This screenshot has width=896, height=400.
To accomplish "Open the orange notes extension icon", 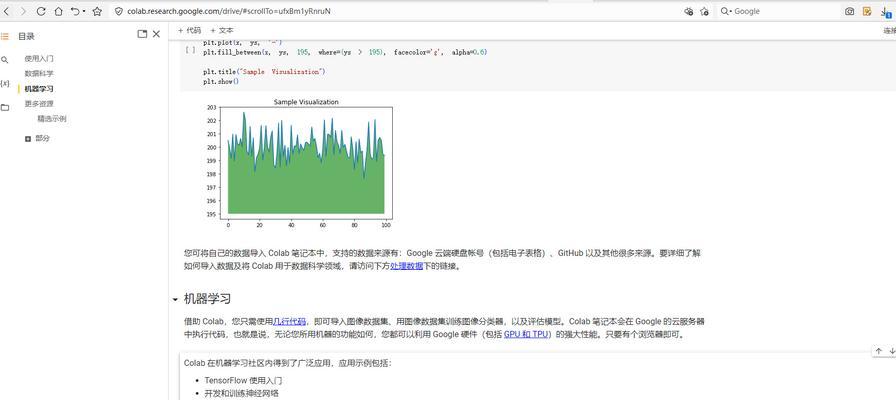I will (867, 11).
